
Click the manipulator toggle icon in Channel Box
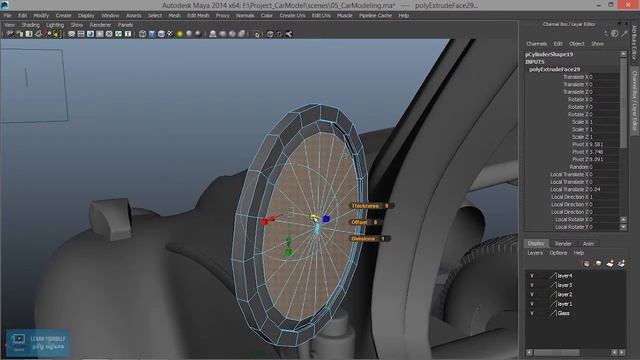point(606,34)
